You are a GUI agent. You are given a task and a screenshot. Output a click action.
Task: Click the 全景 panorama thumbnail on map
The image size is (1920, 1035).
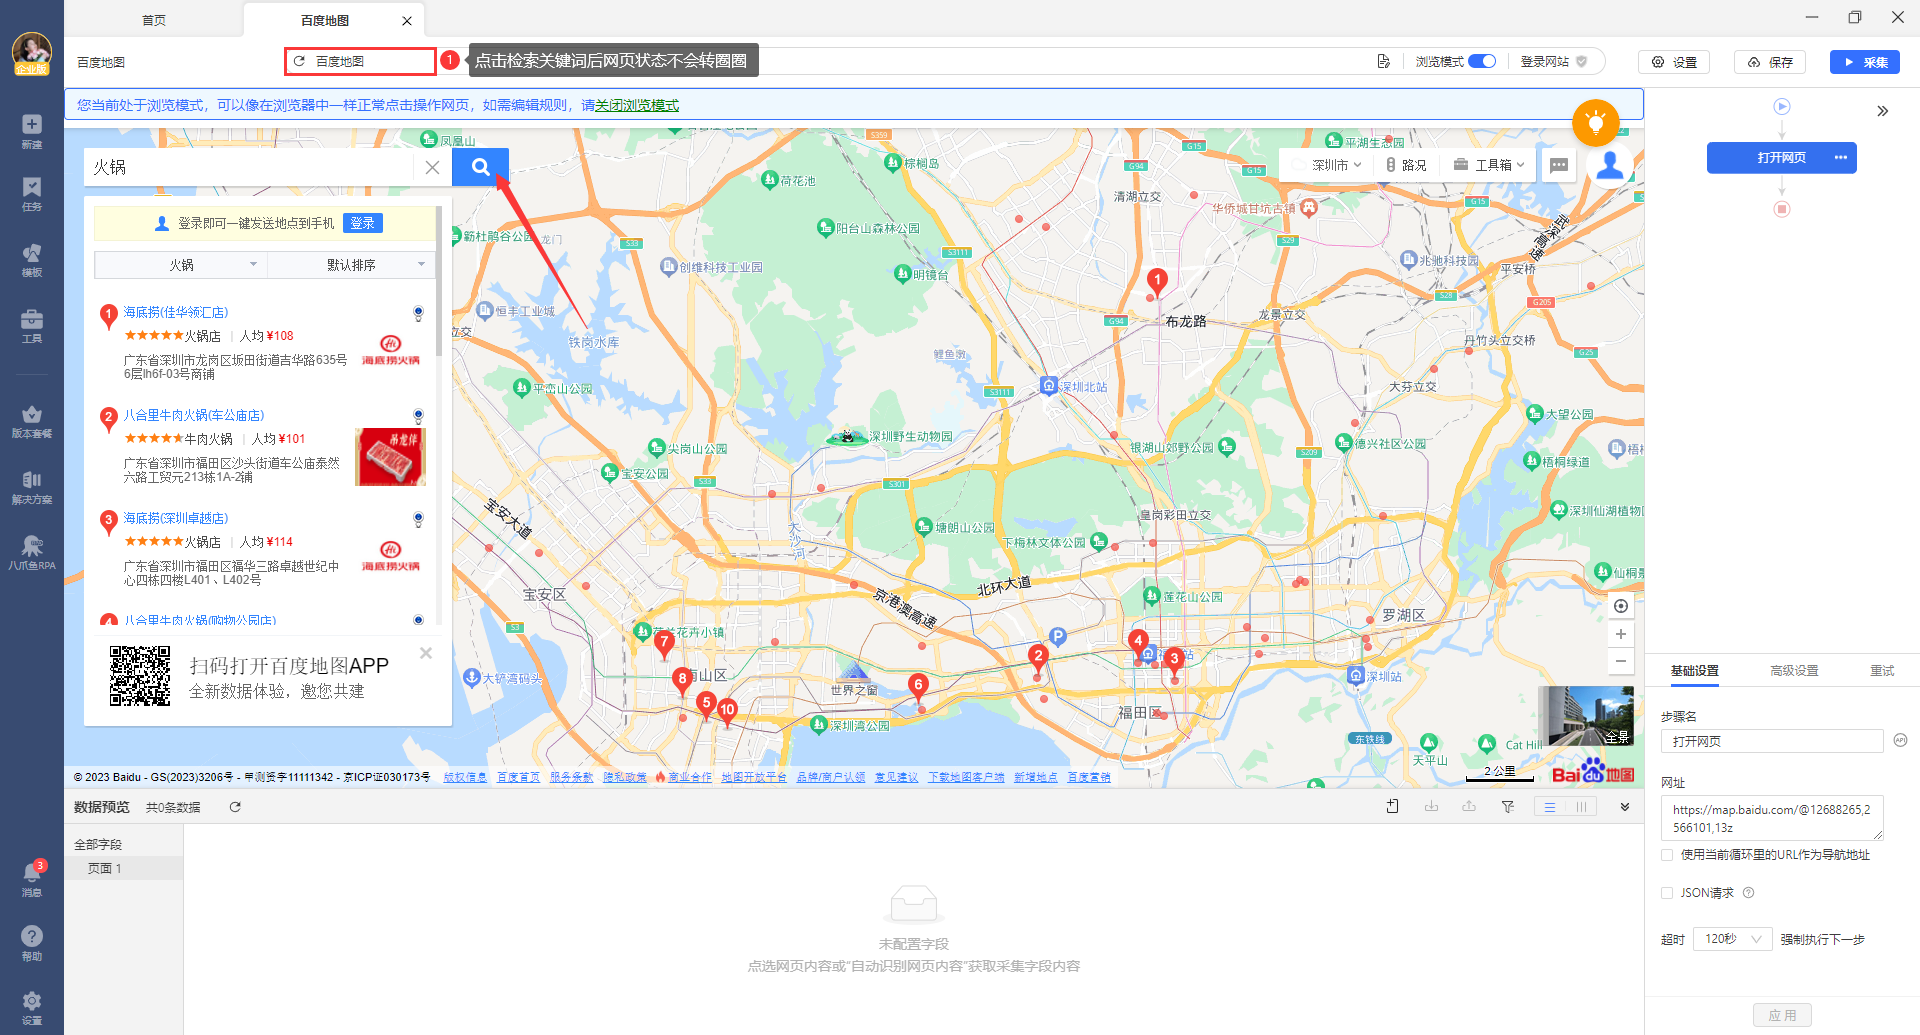pyautogui.click(x=1587, y=715)
